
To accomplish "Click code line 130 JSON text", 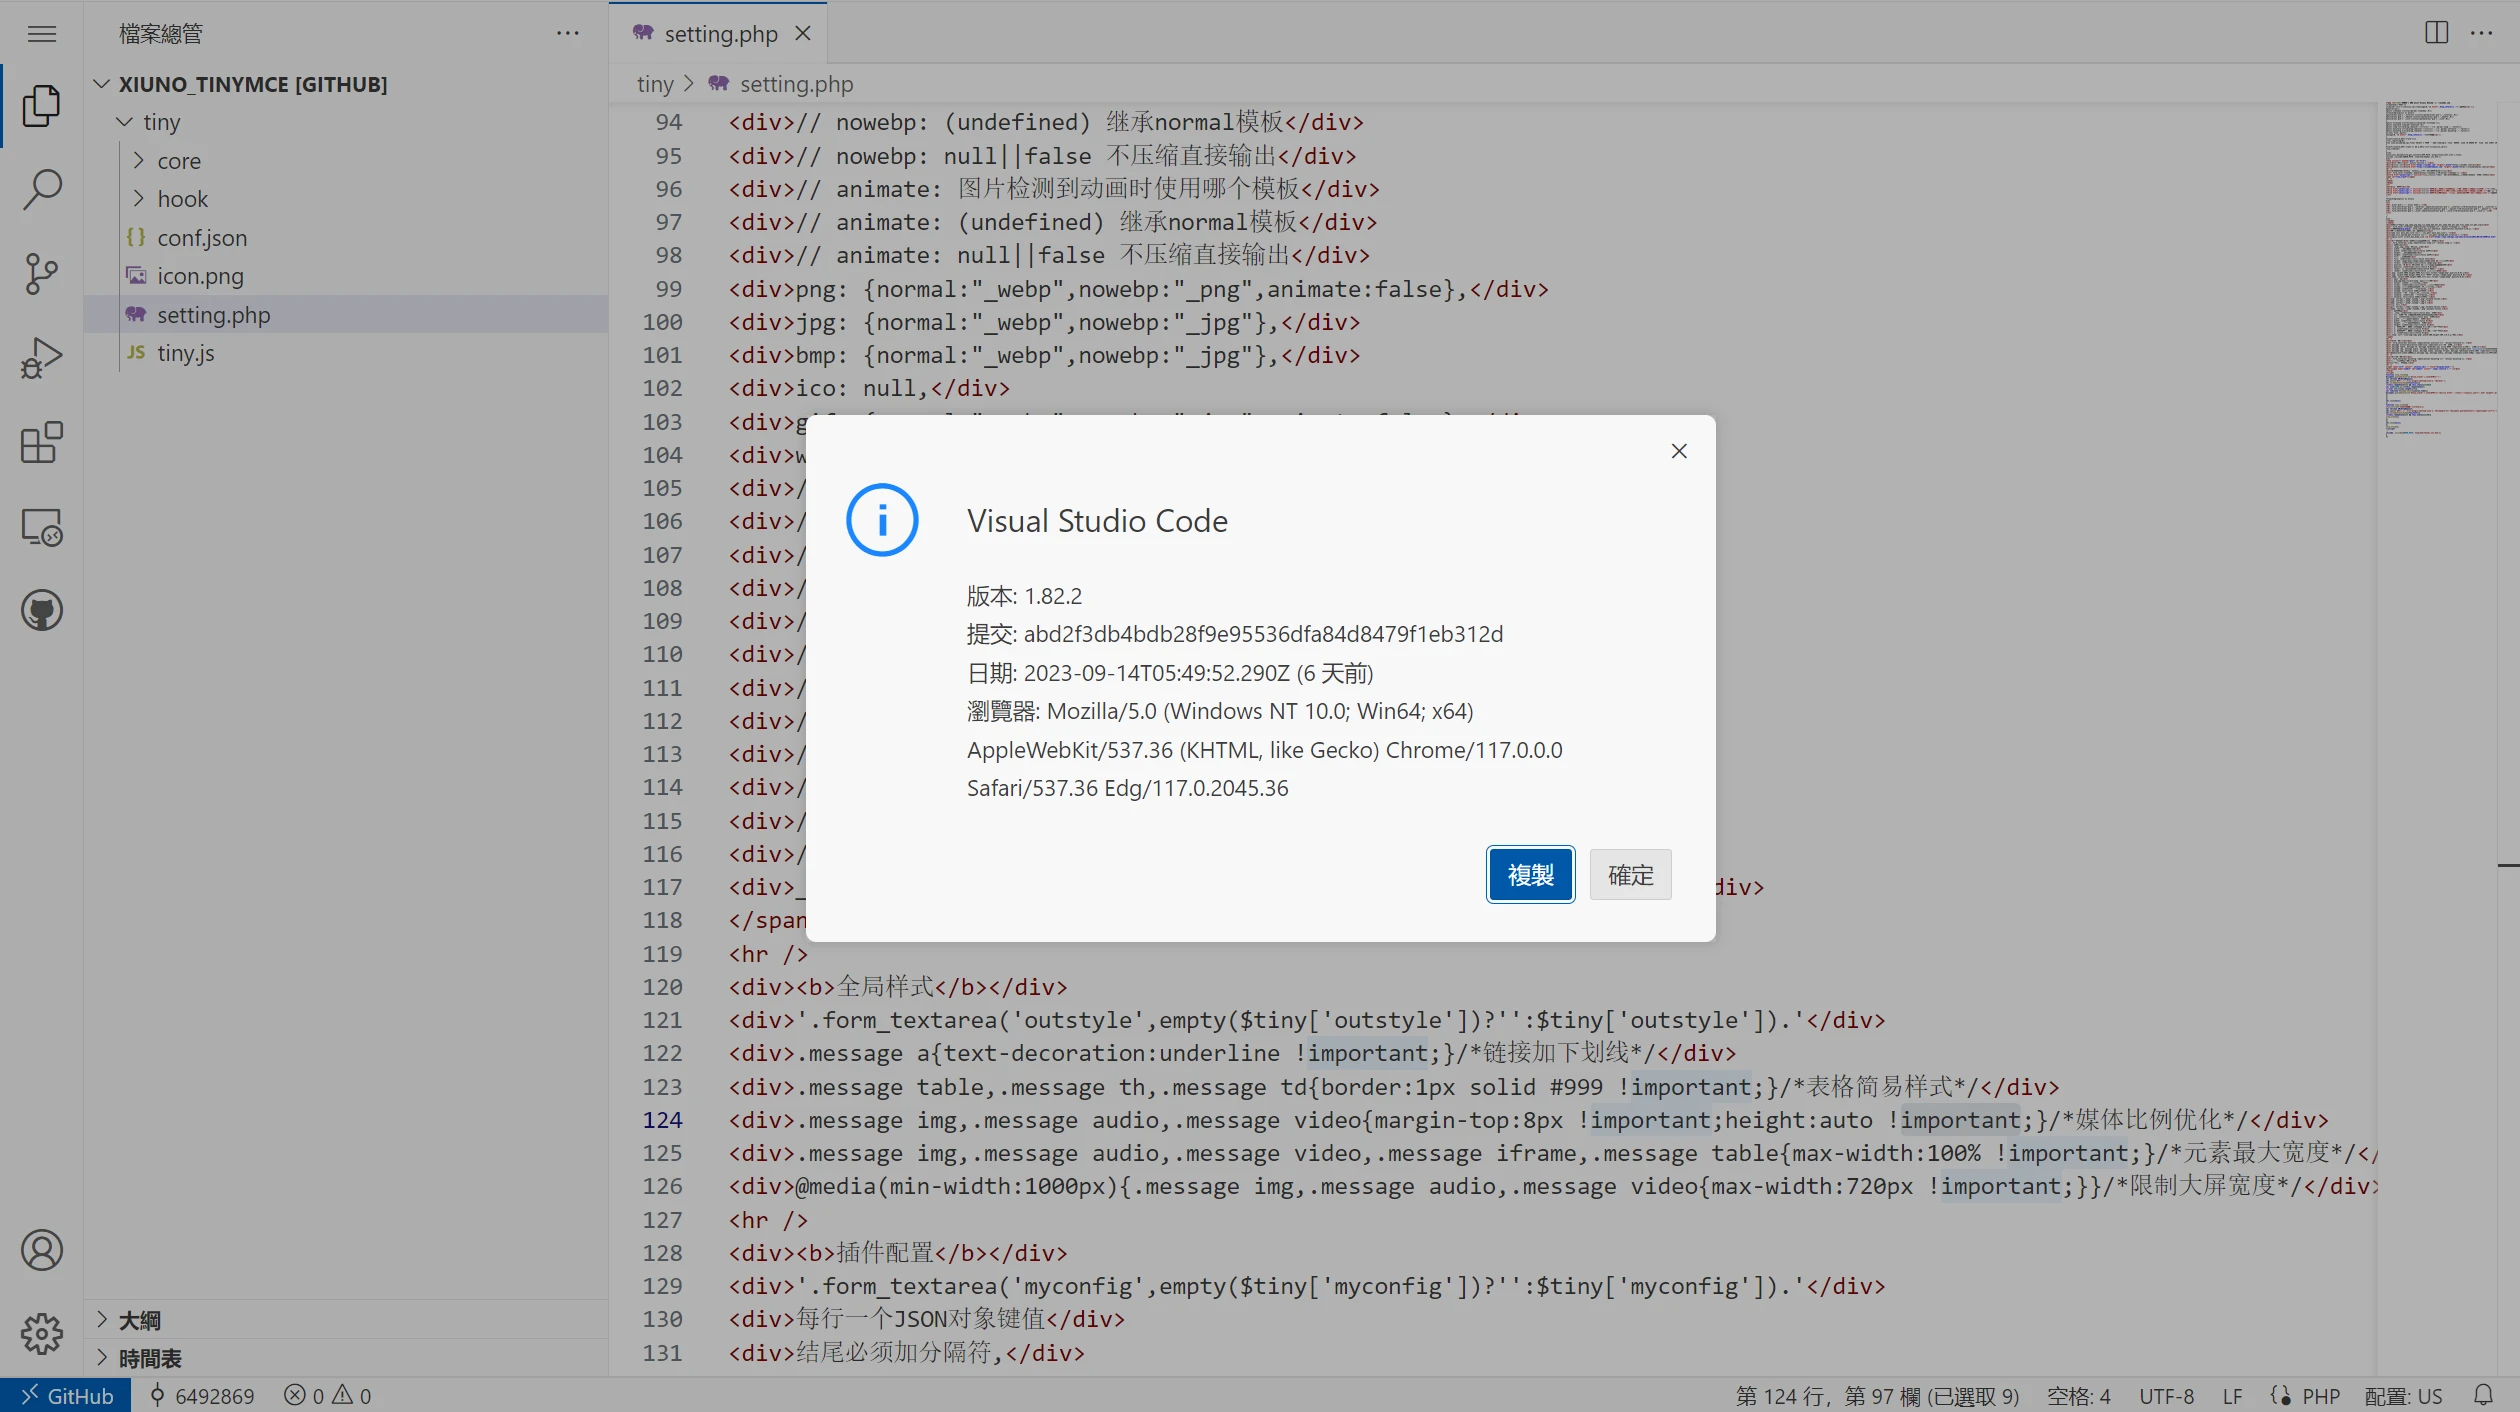I will [926, 1318].
